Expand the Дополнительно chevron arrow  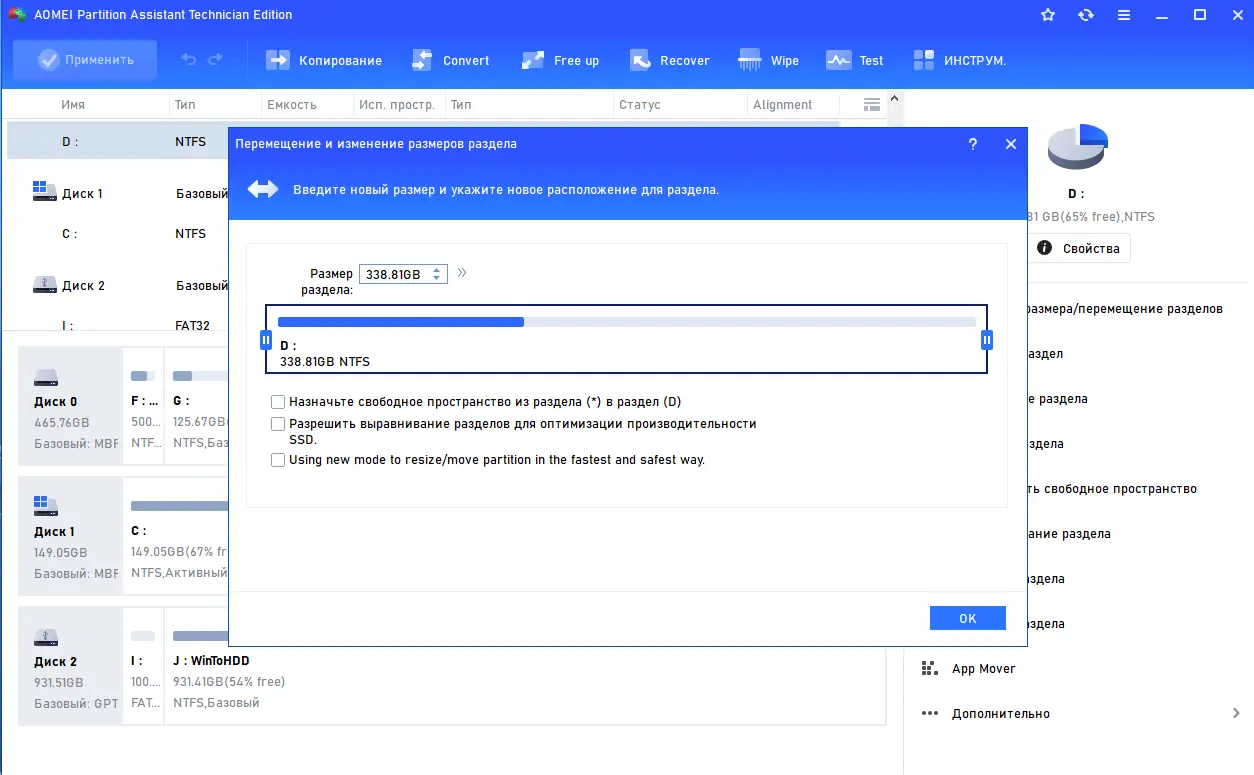click(x=1237, y=713)
